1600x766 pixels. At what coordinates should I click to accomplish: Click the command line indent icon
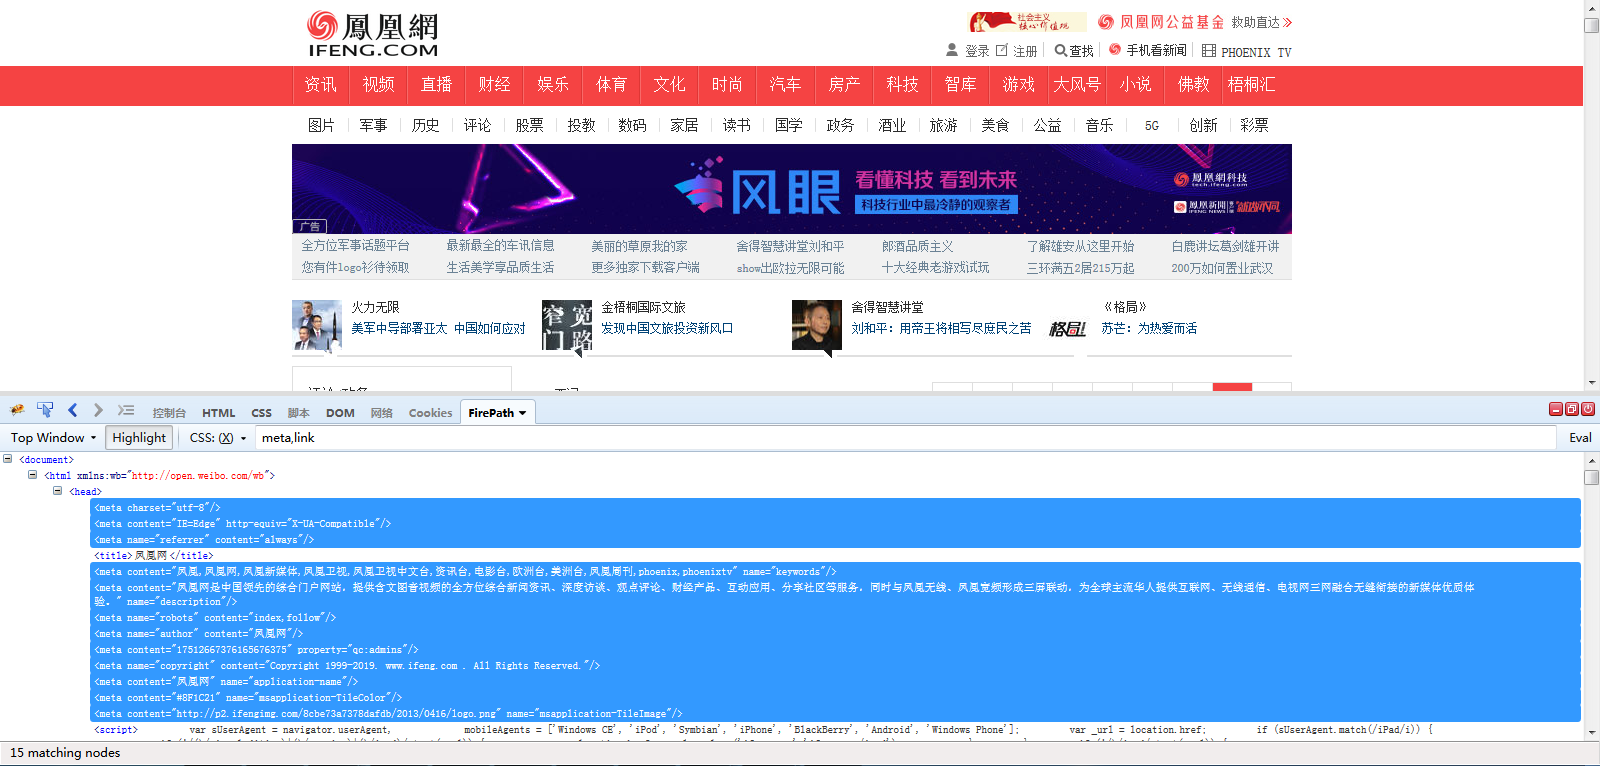tap(126, 410)
